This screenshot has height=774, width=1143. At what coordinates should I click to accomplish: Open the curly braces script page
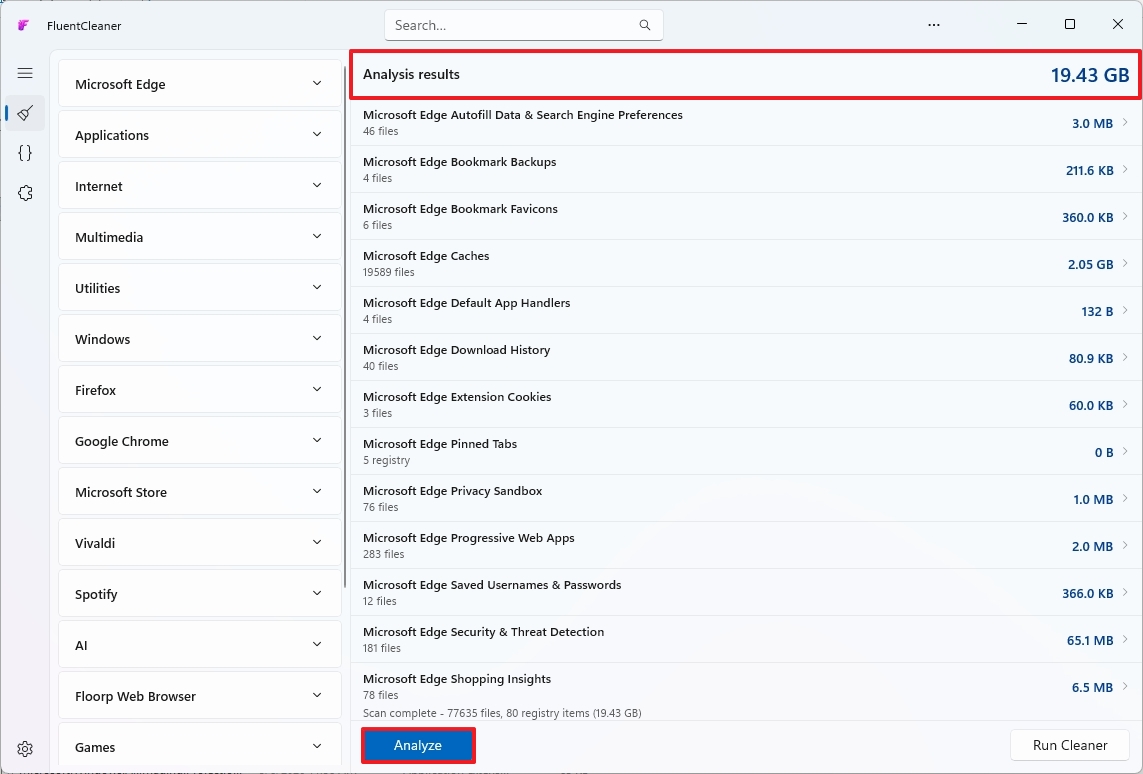point(25,153)
